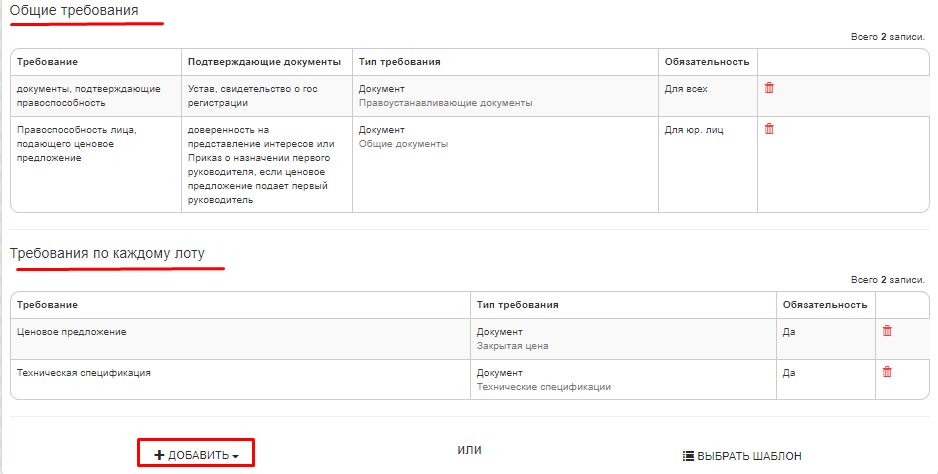This screenshot has width=938, height=474.
Task: Click the 'Технические спецификации' type text
Action: click(x=543, y=387)
